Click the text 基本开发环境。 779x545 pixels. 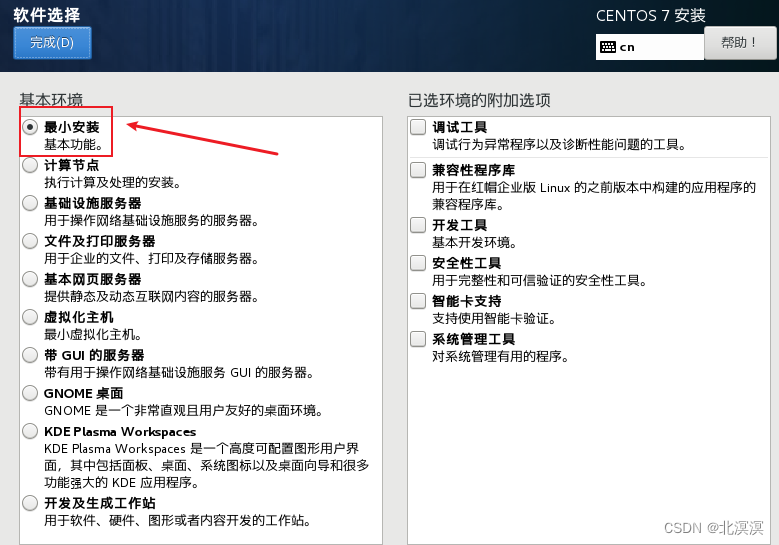tap(474, 242)
